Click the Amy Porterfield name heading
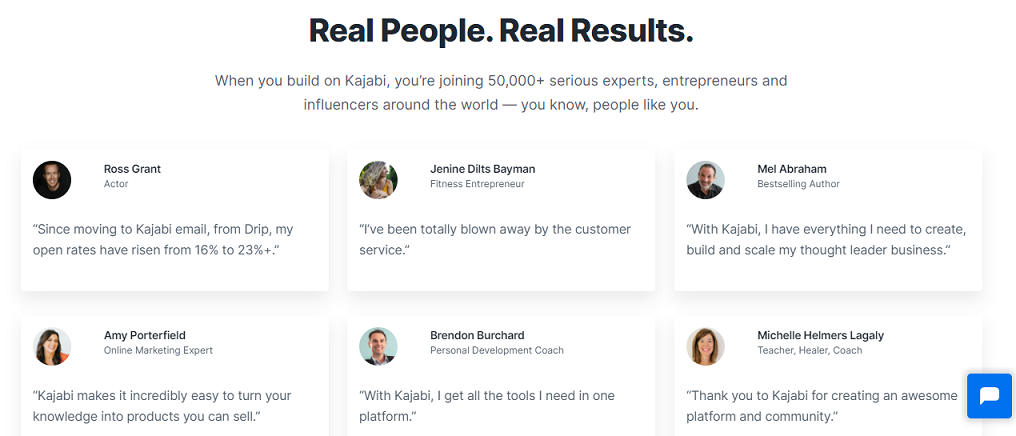1016x436 pixels. click(144, 336)
